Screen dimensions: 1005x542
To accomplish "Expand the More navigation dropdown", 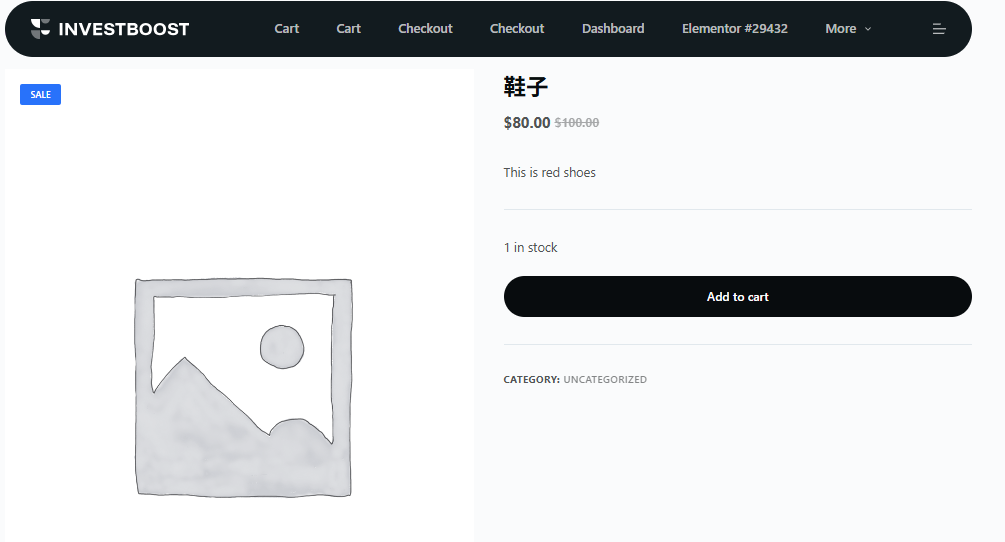I will [x=840, y=29].
